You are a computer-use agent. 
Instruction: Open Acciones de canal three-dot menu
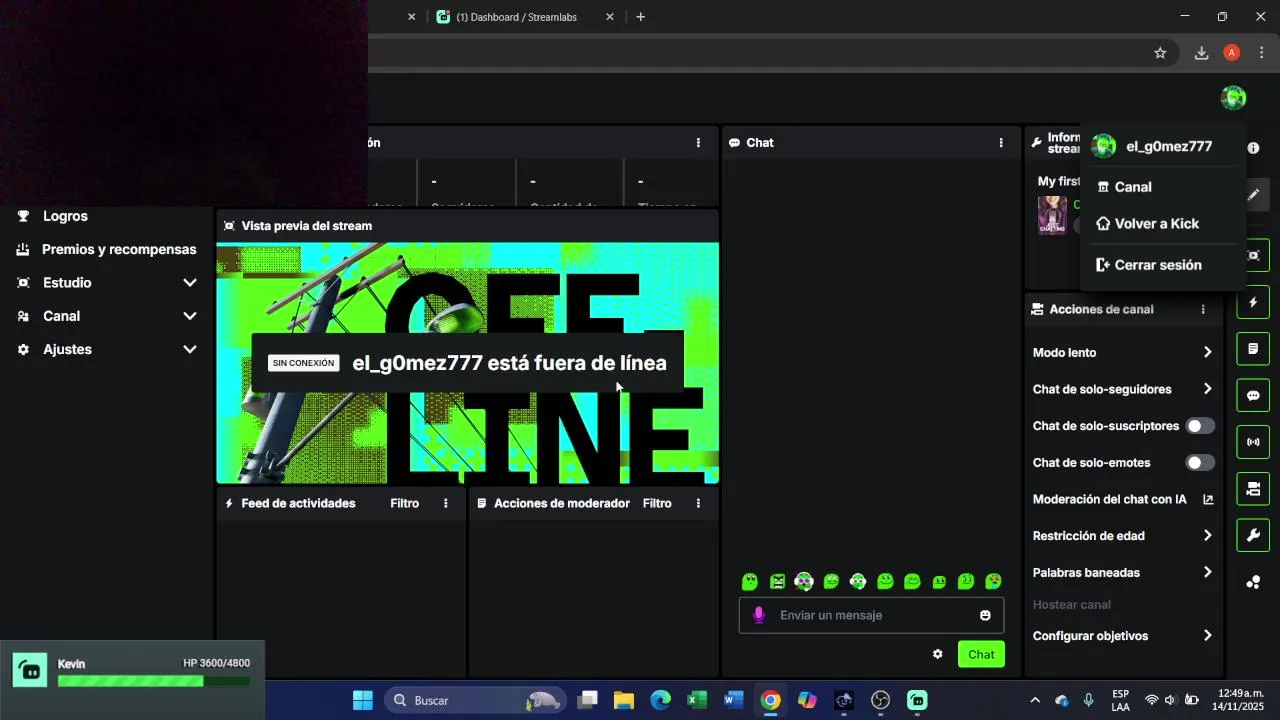point(1203,310)
